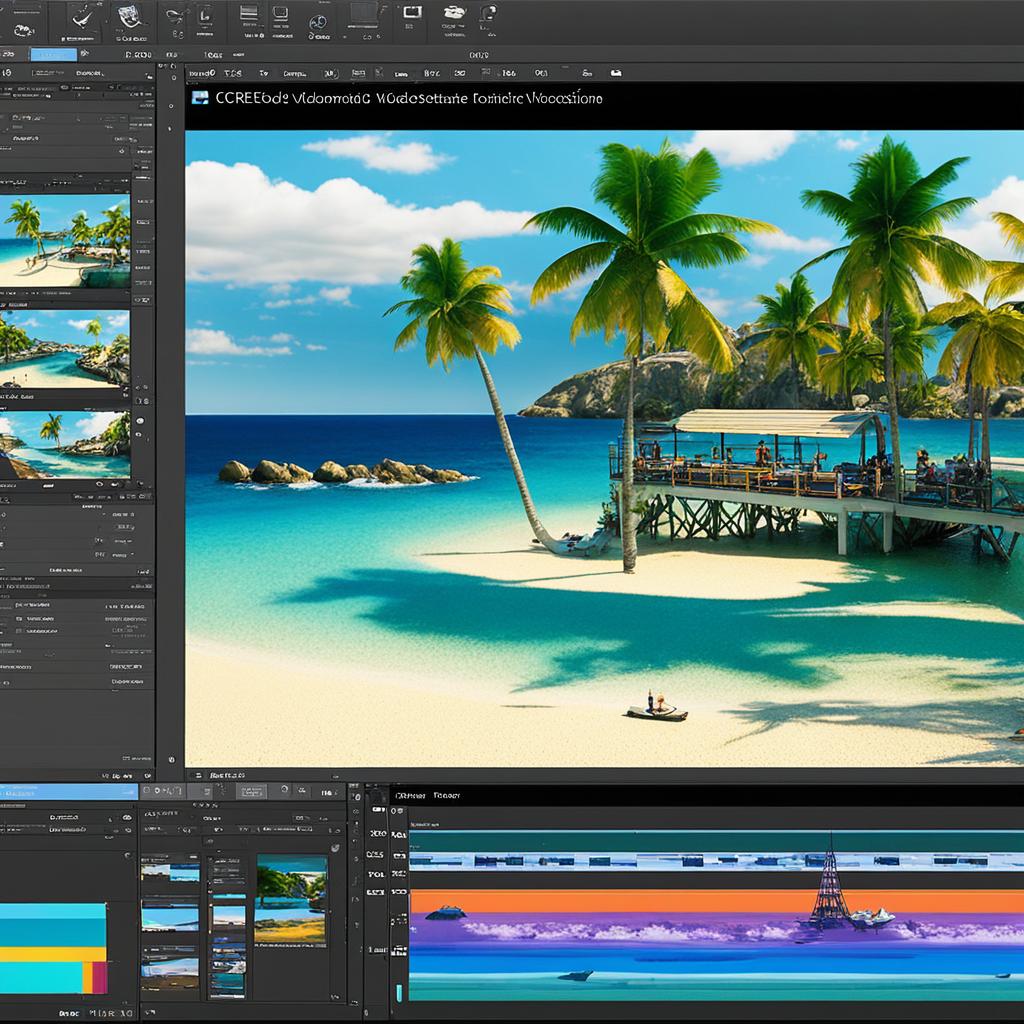Screen dimensions: 1024x1024
Task: Click the circular globe-like icon in top toolbar
Action: click(x=318, y=23)
